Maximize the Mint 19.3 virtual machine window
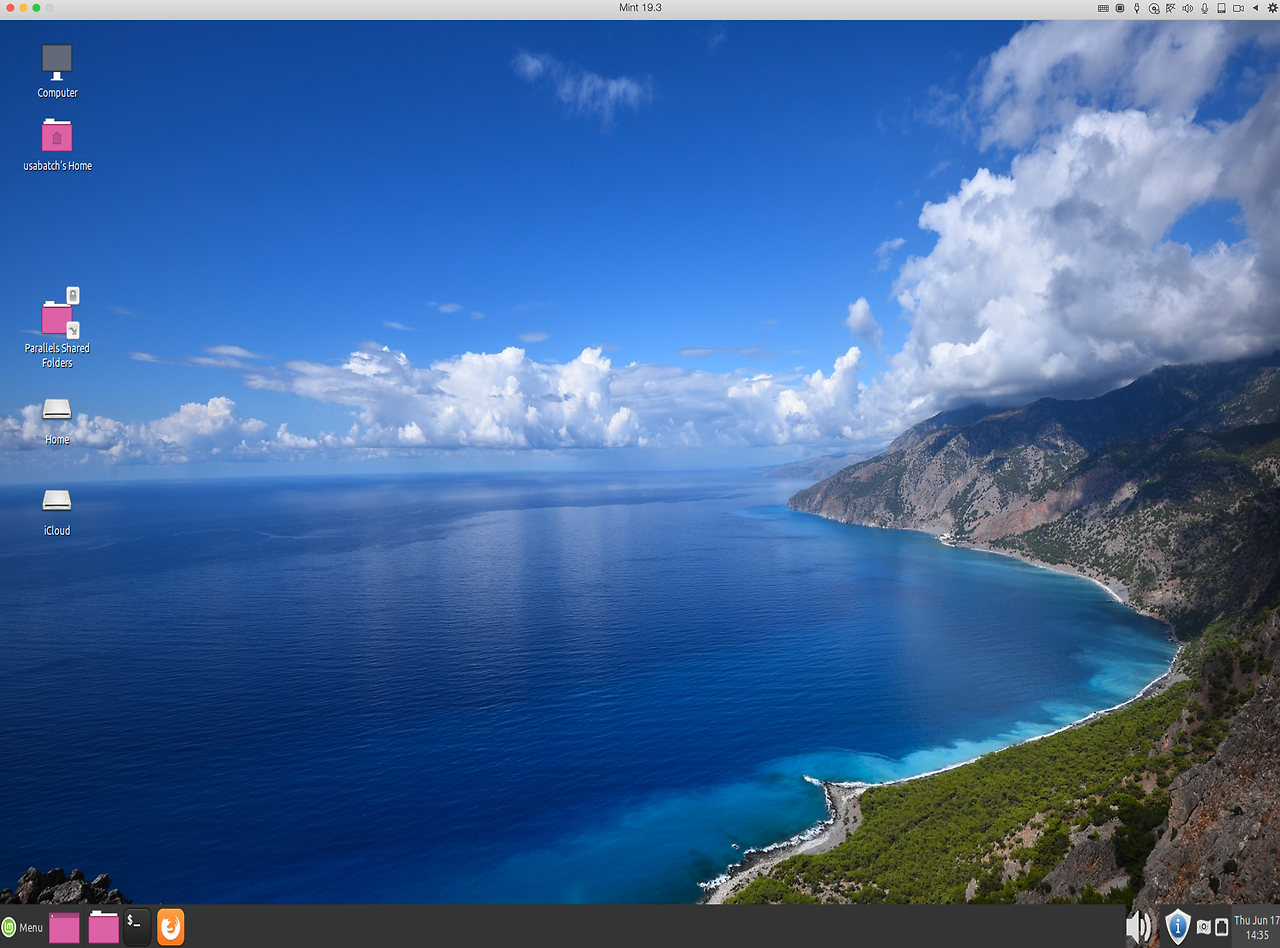 coord(37,8)
